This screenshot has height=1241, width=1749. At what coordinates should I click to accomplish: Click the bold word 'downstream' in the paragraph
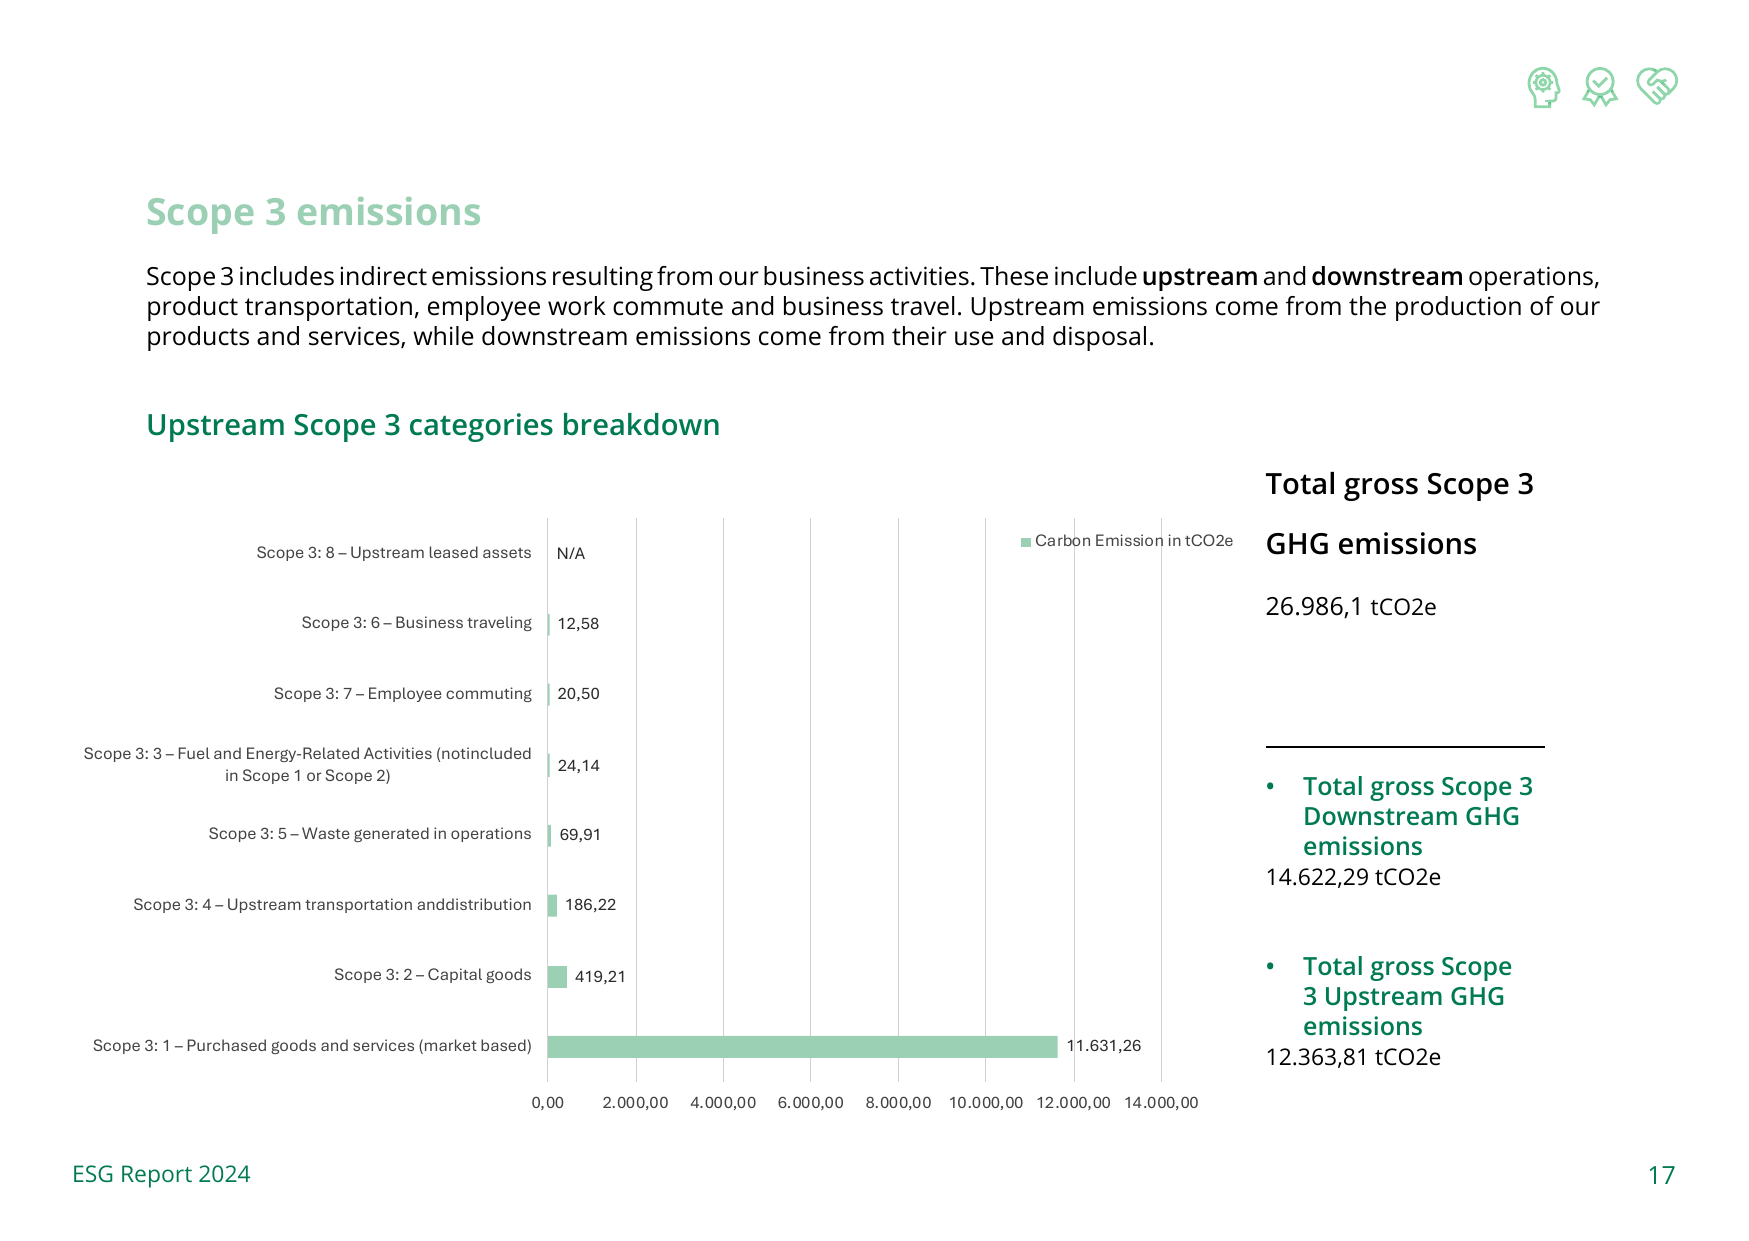coord(1387,277)
